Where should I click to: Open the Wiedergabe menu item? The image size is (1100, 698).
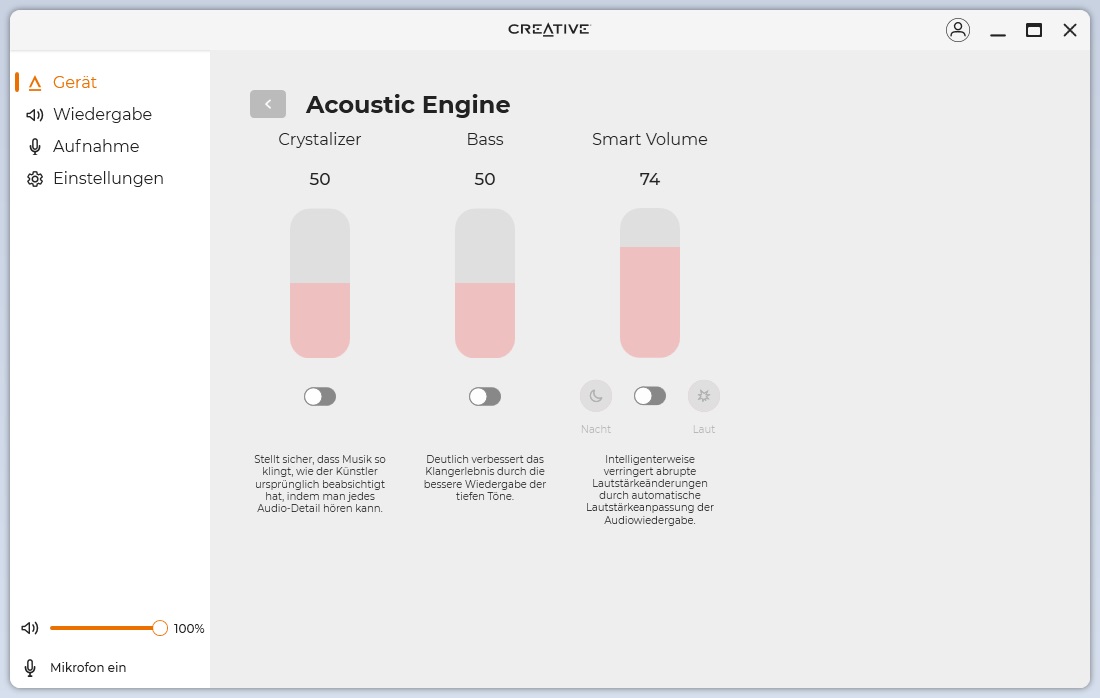coord(102,114)
